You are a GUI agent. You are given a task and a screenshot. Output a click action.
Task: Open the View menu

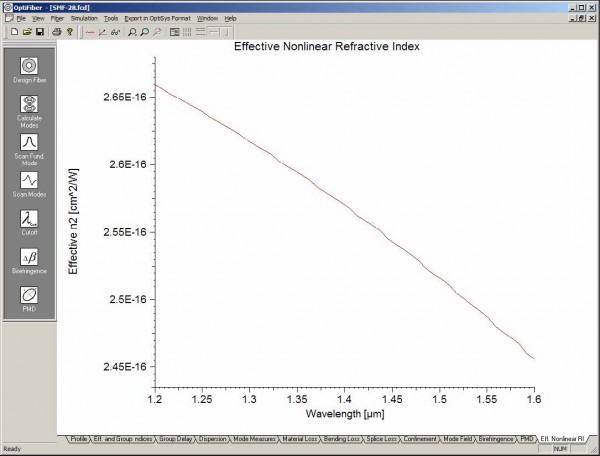[x=38, y=18]
